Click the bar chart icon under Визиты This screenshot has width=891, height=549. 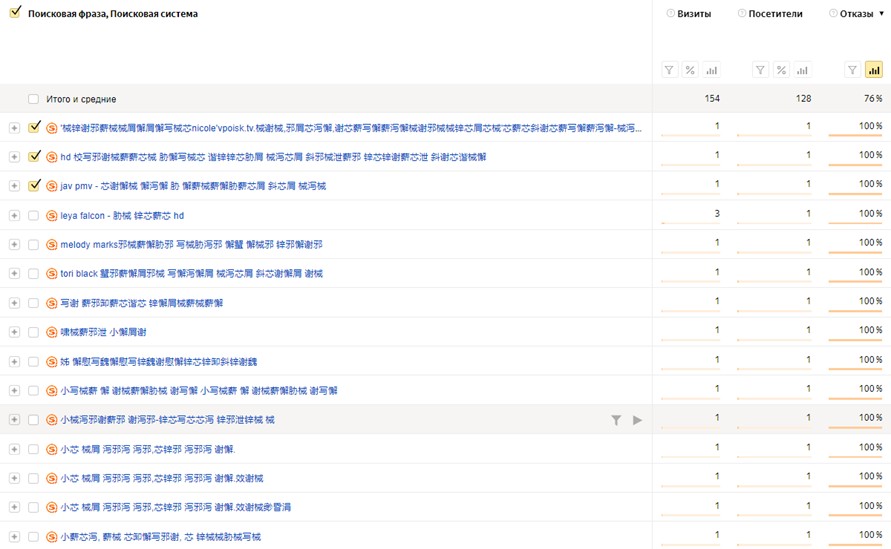pyautogui.click(x=711, y=71)
